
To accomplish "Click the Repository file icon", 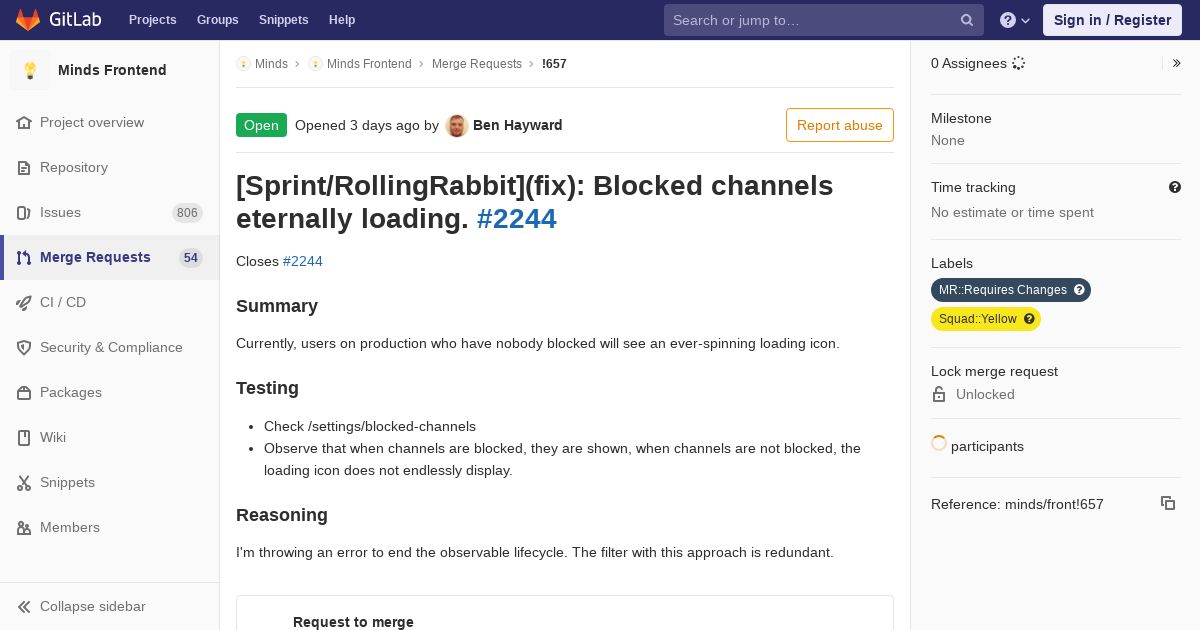I will click(24, 167).
